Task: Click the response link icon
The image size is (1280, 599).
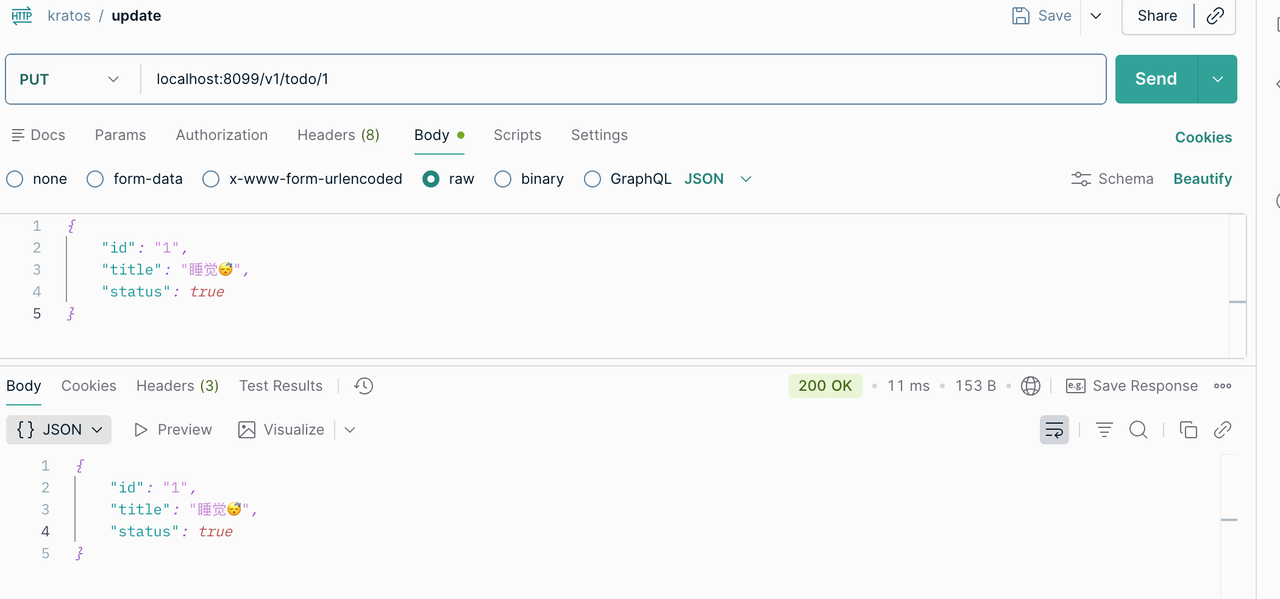Action: [x=1222, y=430]
